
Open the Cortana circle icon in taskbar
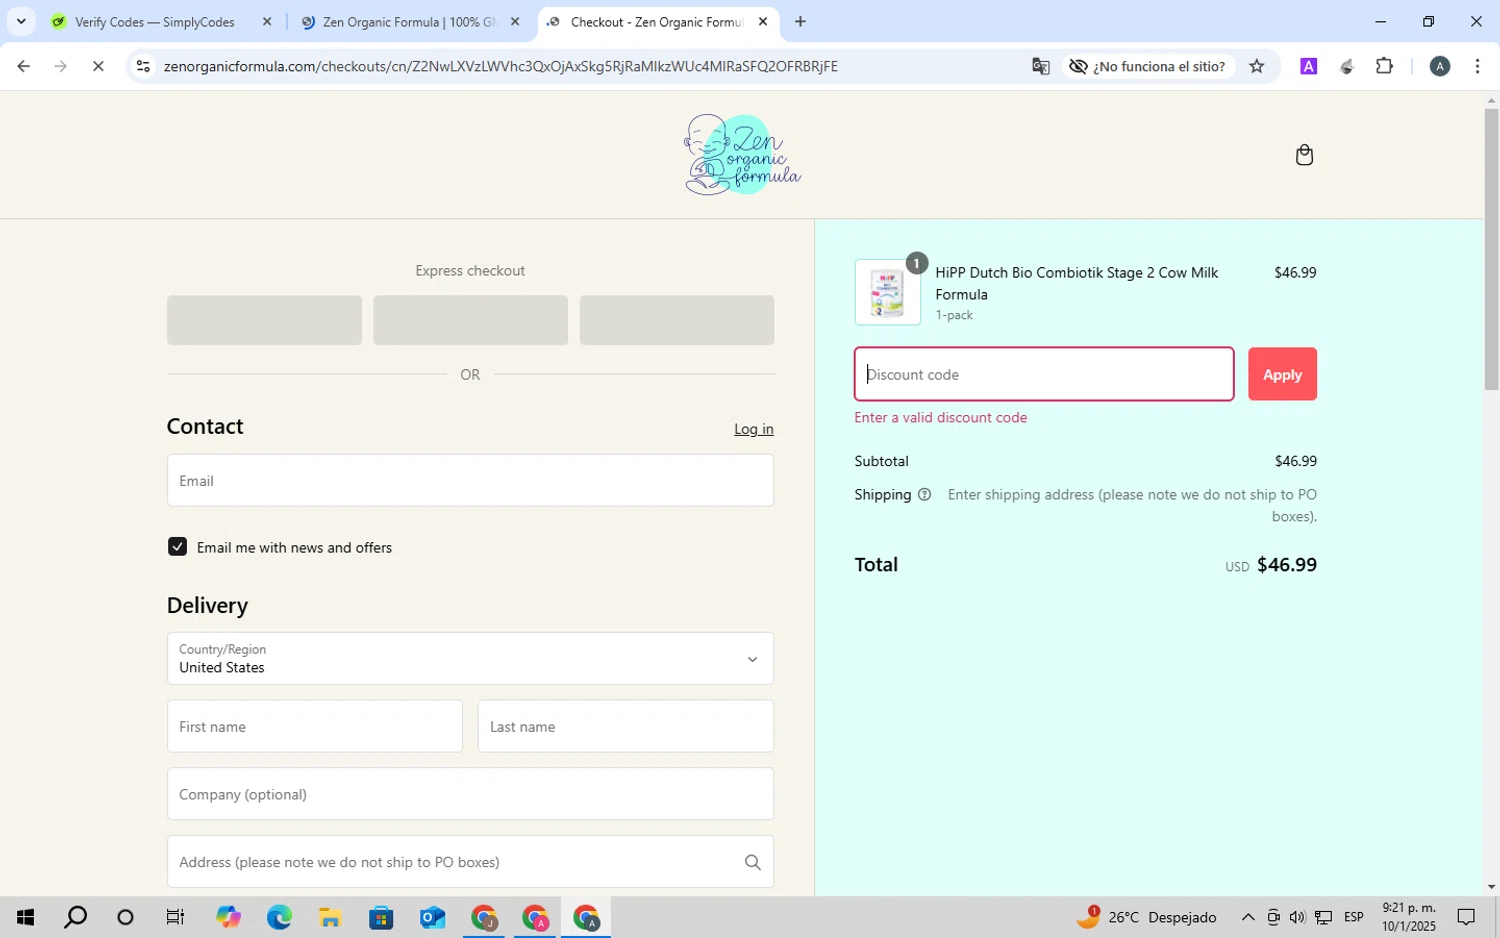click(x=125, y=917)
